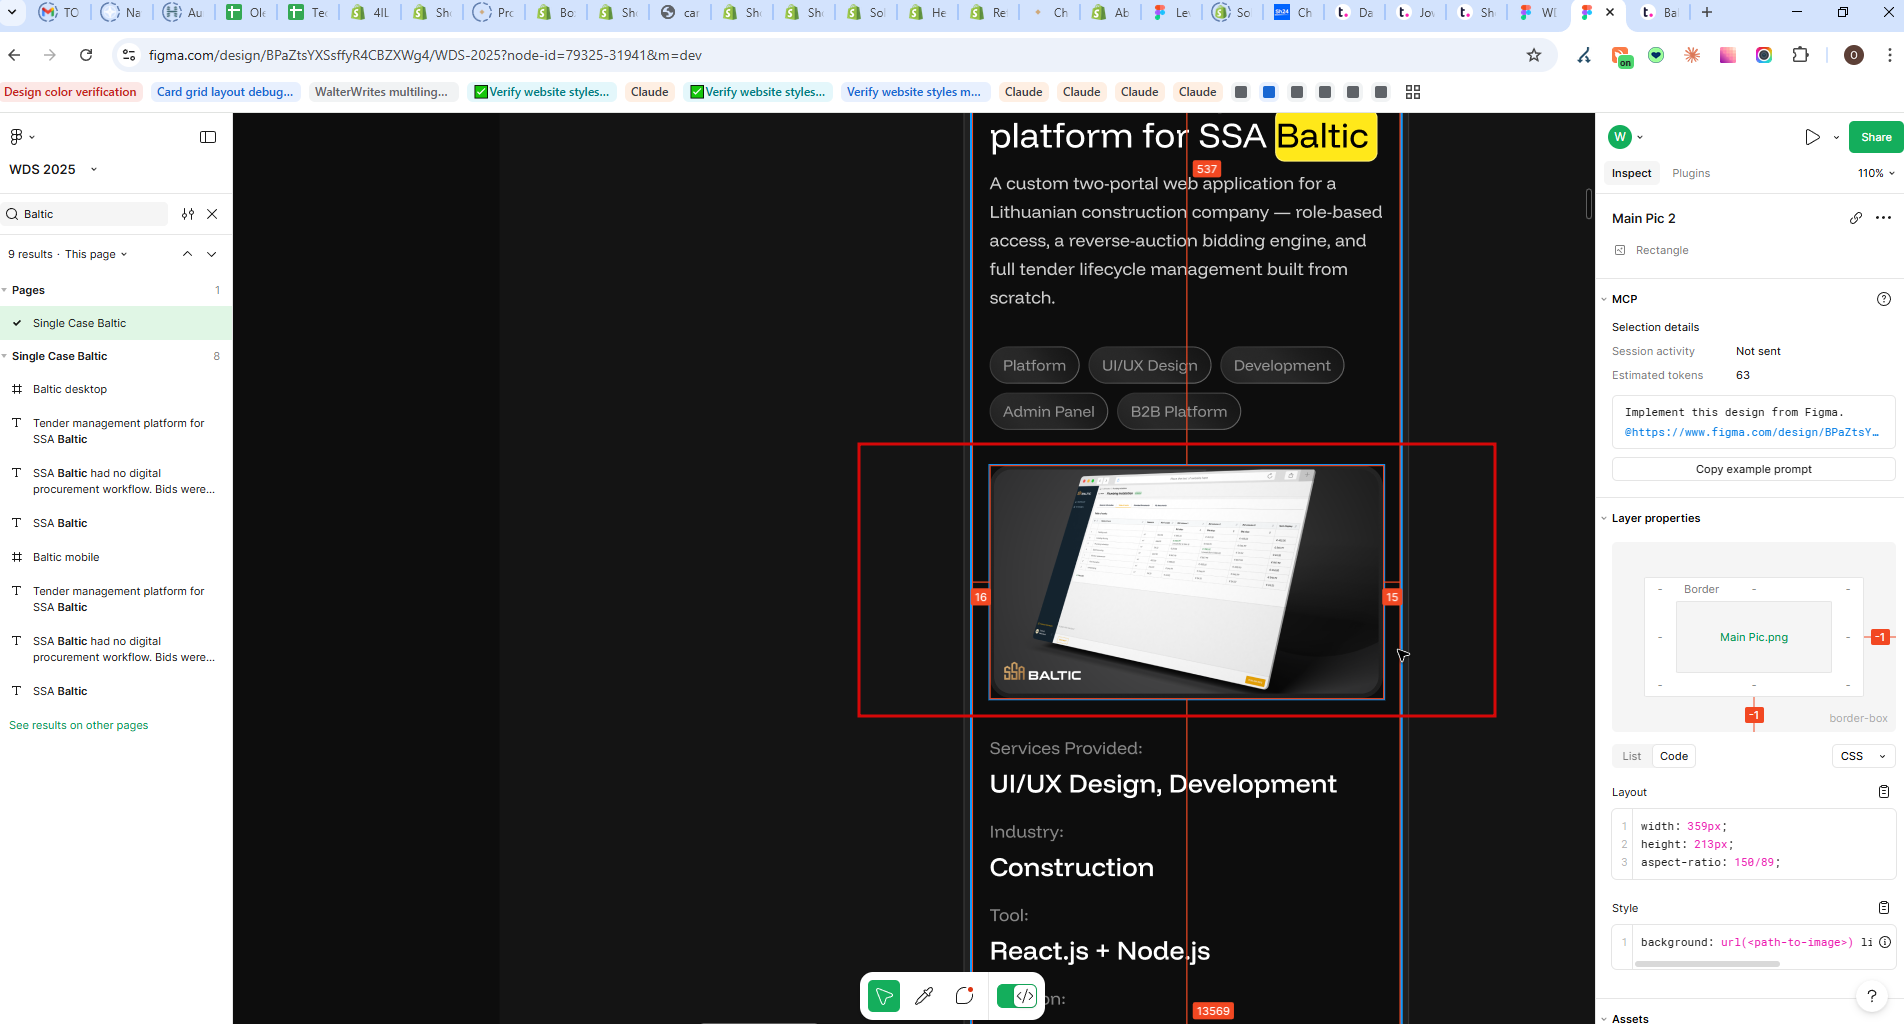Open the Help and resources button
This screenshot has width=1904, height=1024.
coord(1872,996)
